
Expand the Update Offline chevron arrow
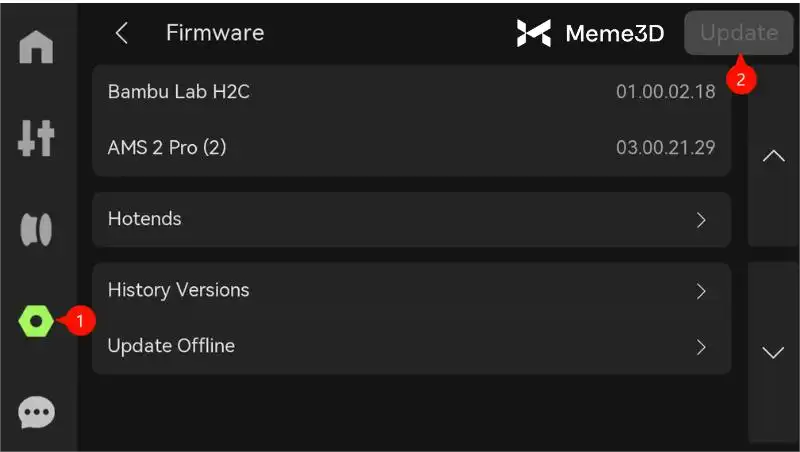click(x=701, y=347)
